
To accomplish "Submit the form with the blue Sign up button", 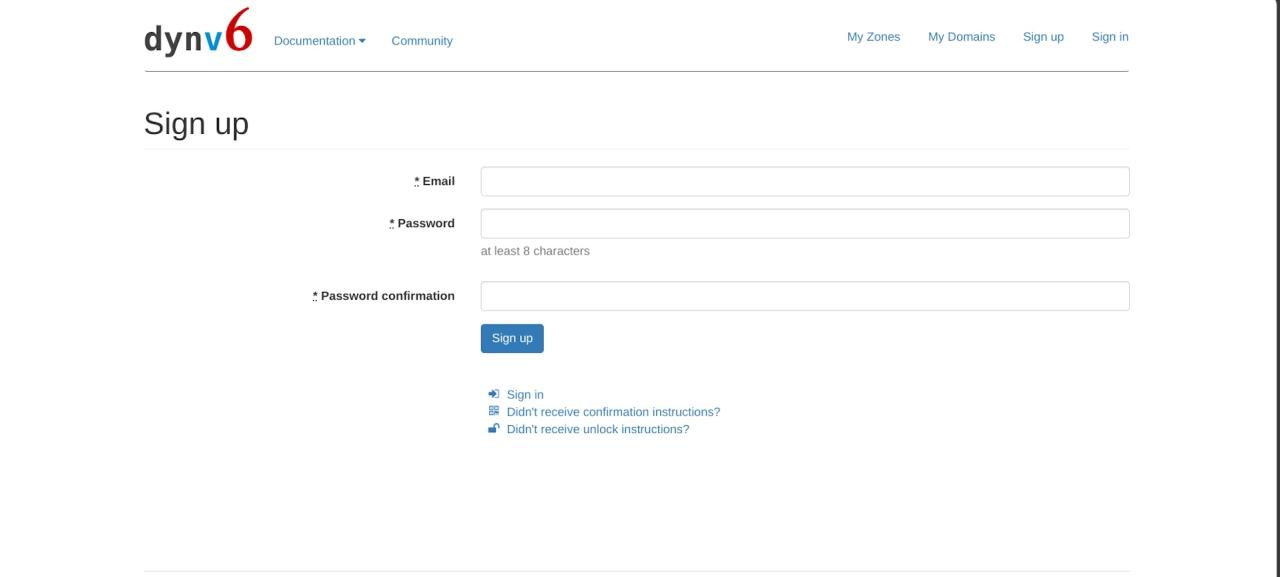I will coord(512,338).
